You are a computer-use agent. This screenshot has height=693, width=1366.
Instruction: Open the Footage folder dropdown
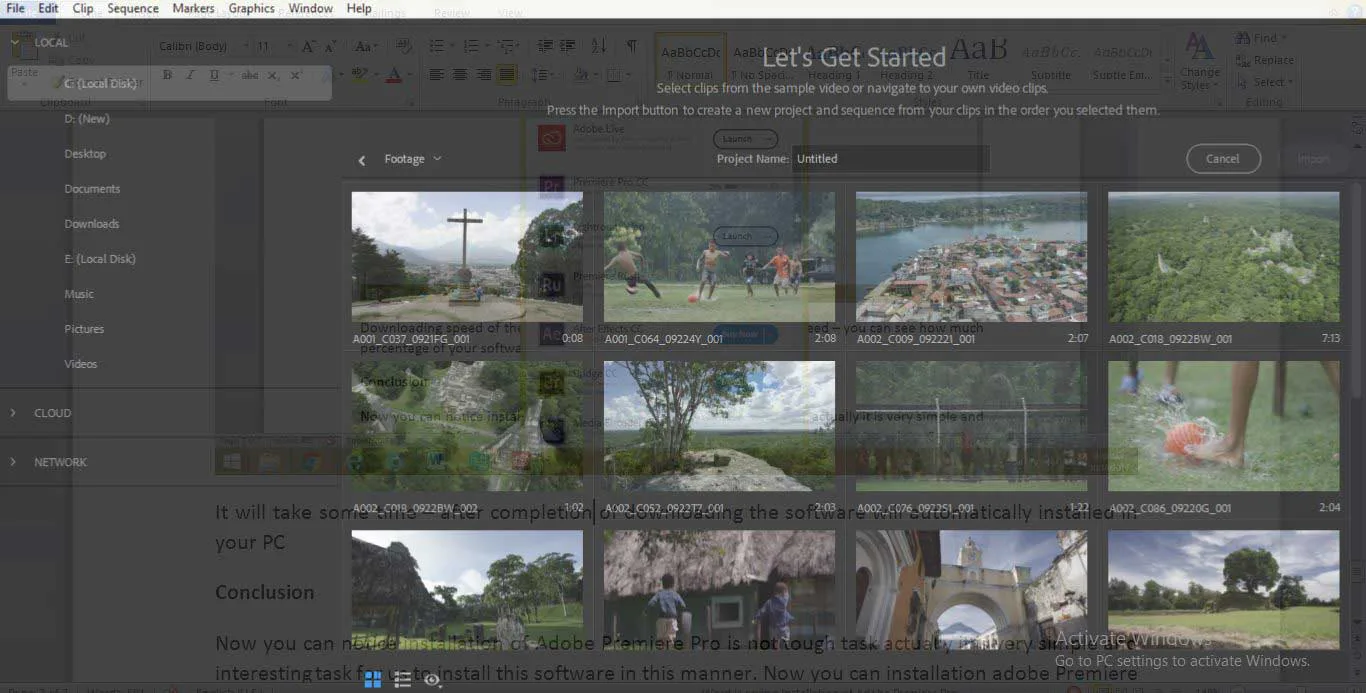[x=413, y=159]
